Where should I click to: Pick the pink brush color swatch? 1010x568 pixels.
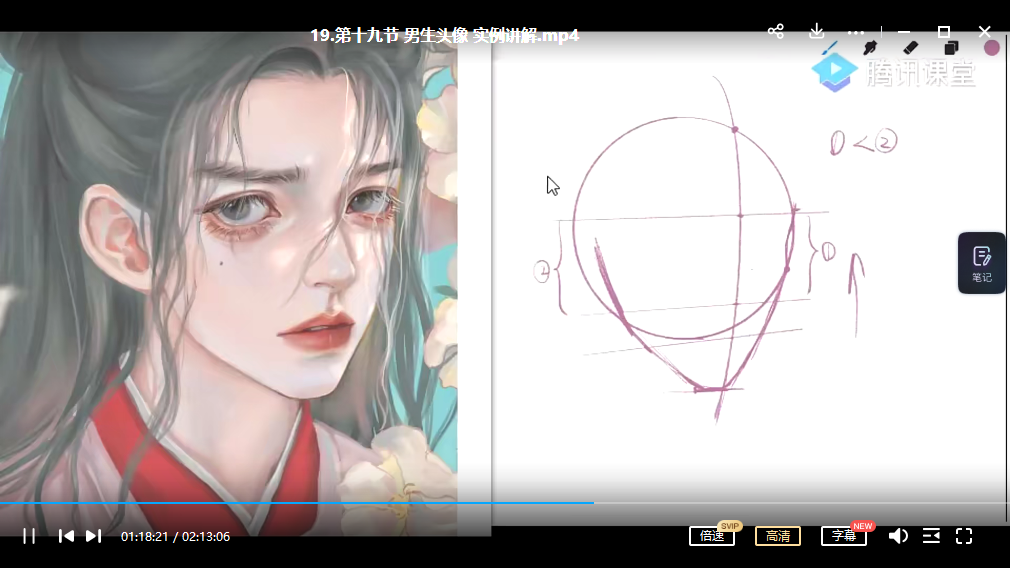(992, 48)
